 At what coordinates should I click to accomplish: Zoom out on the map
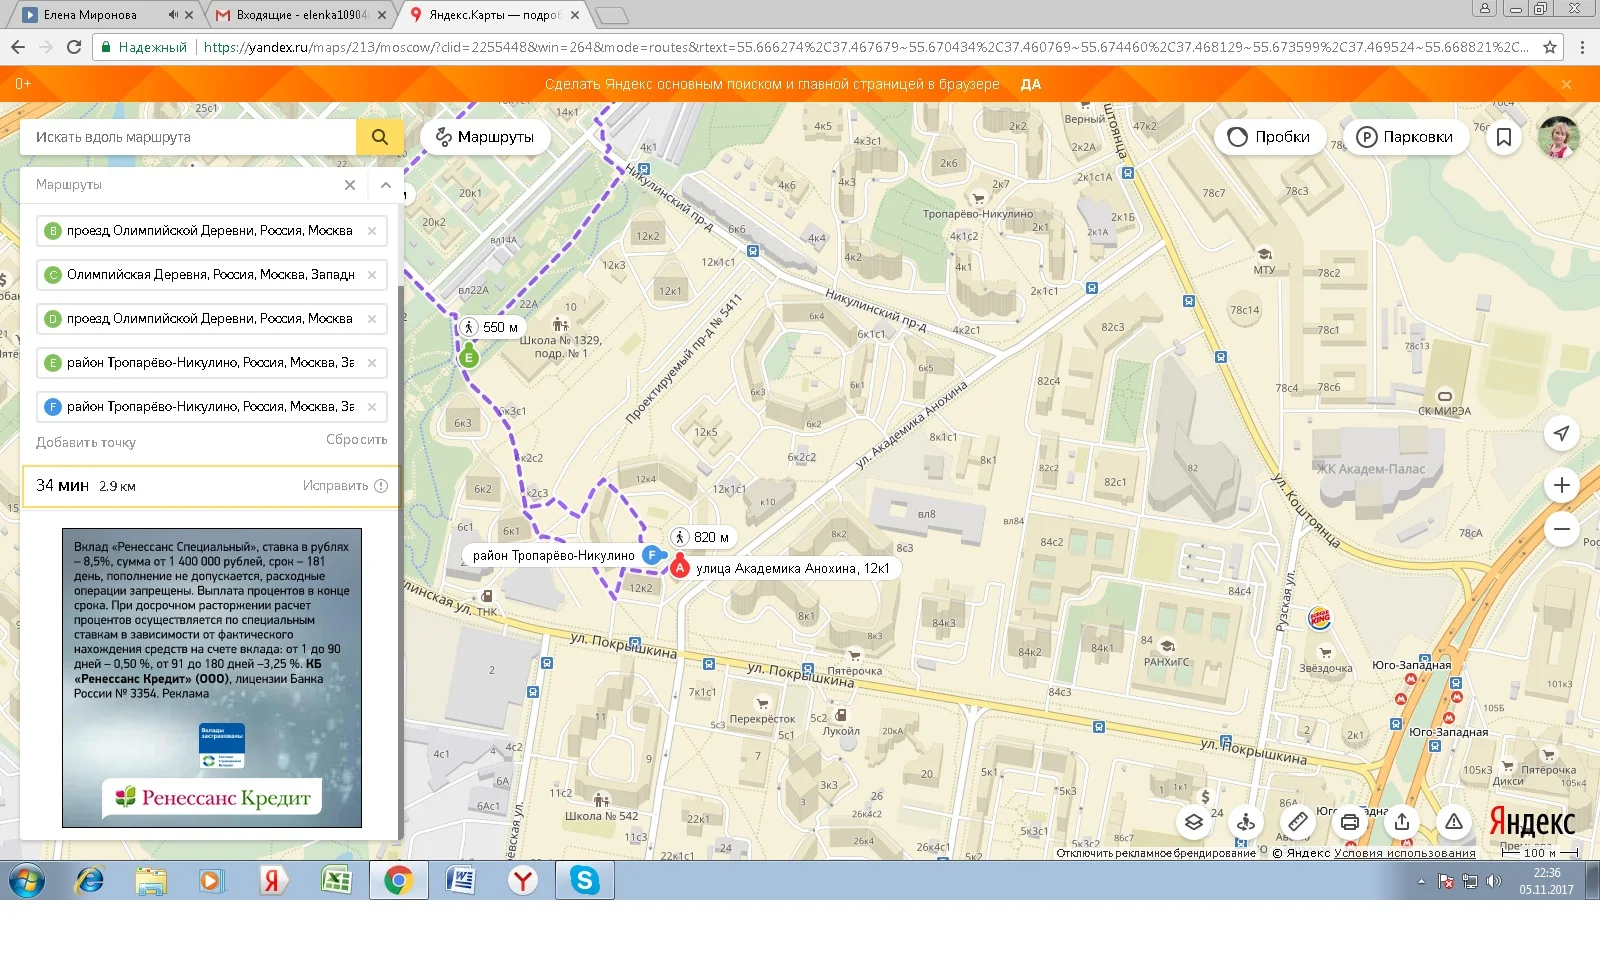tap(1561, 529)
